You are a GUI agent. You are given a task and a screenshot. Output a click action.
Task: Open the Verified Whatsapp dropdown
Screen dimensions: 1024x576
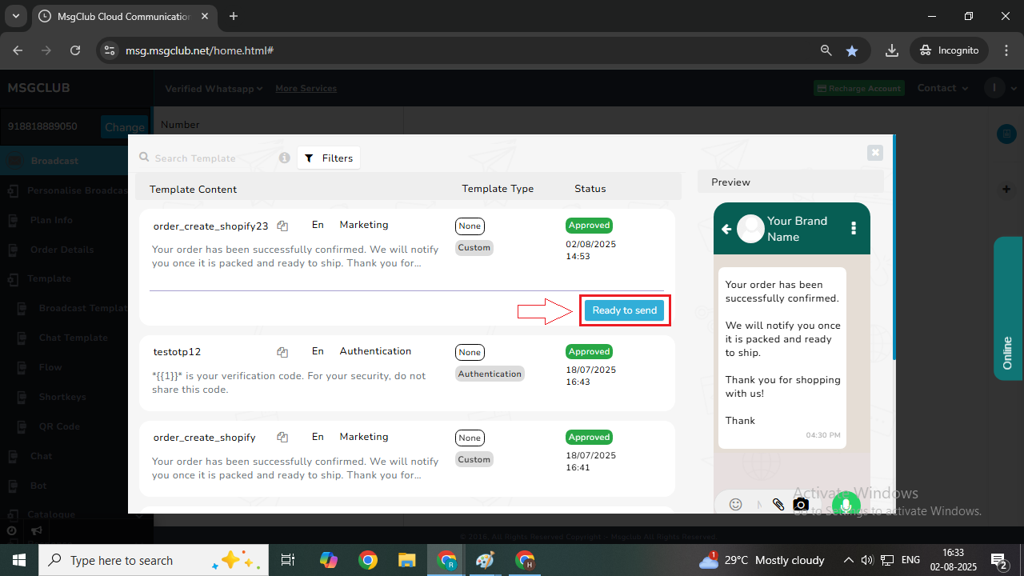[x=214, y=88]
